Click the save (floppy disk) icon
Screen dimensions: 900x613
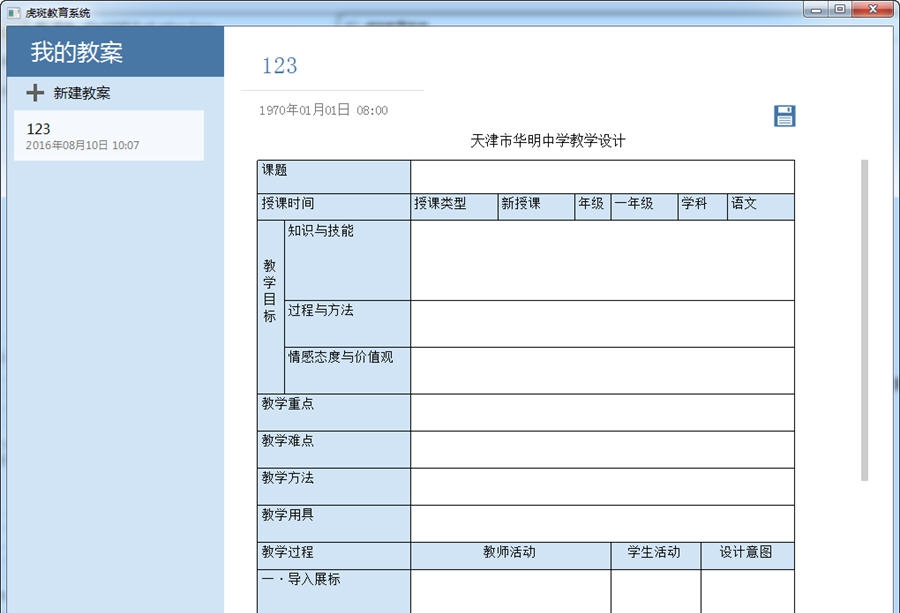point(784,116)
